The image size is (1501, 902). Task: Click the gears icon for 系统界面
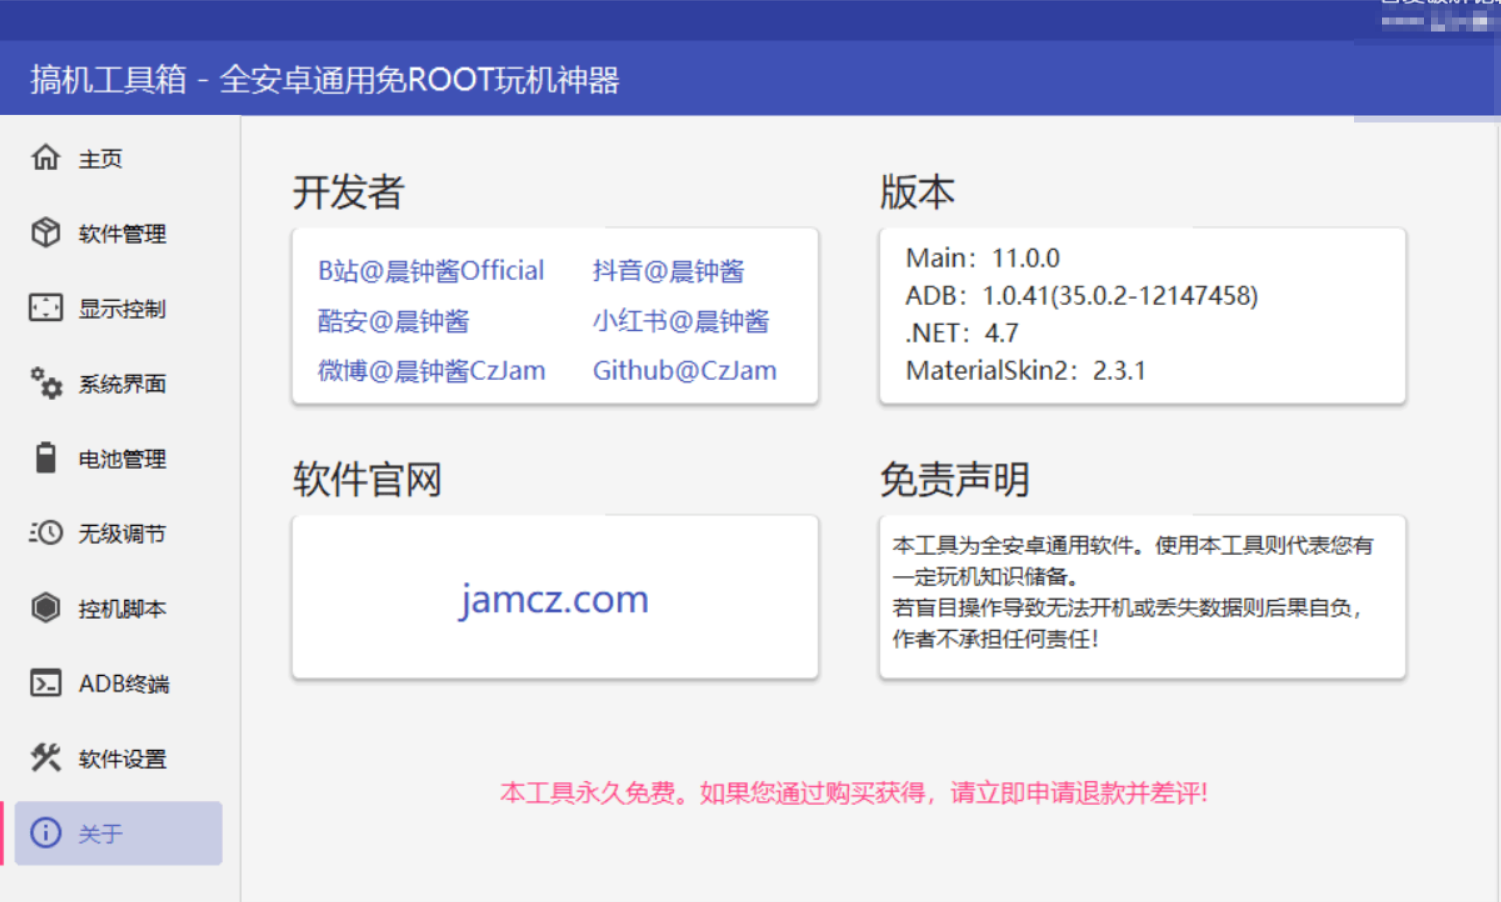pos(45,382)
